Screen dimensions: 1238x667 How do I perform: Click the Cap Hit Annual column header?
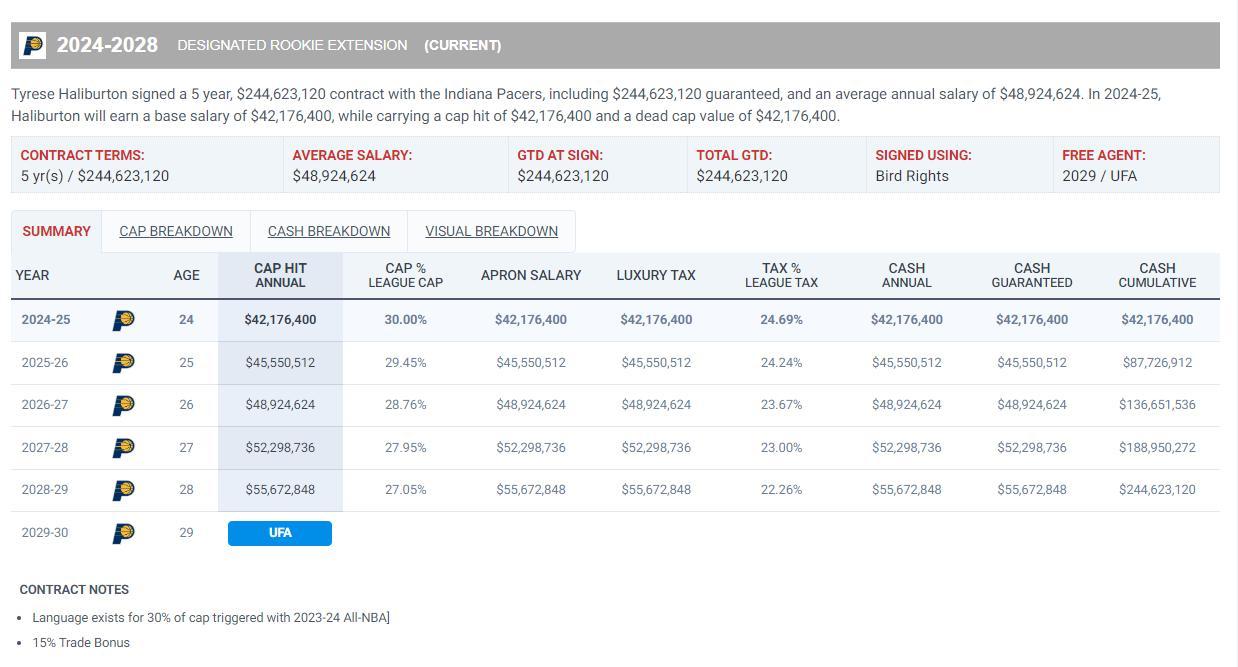(280, 275)
